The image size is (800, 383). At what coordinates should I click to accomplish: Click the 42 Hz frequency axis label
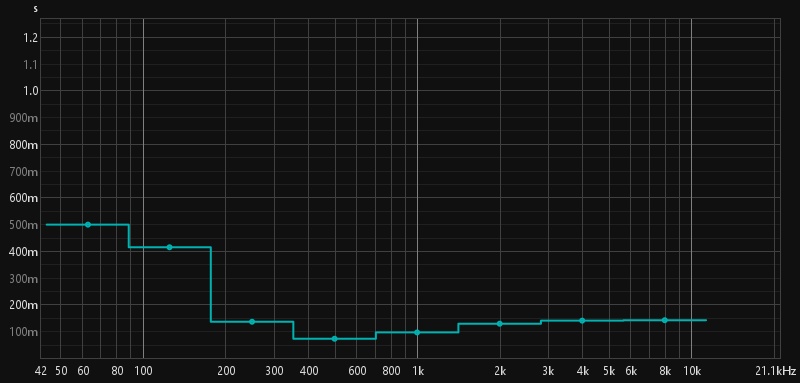[x=41, y=371]
